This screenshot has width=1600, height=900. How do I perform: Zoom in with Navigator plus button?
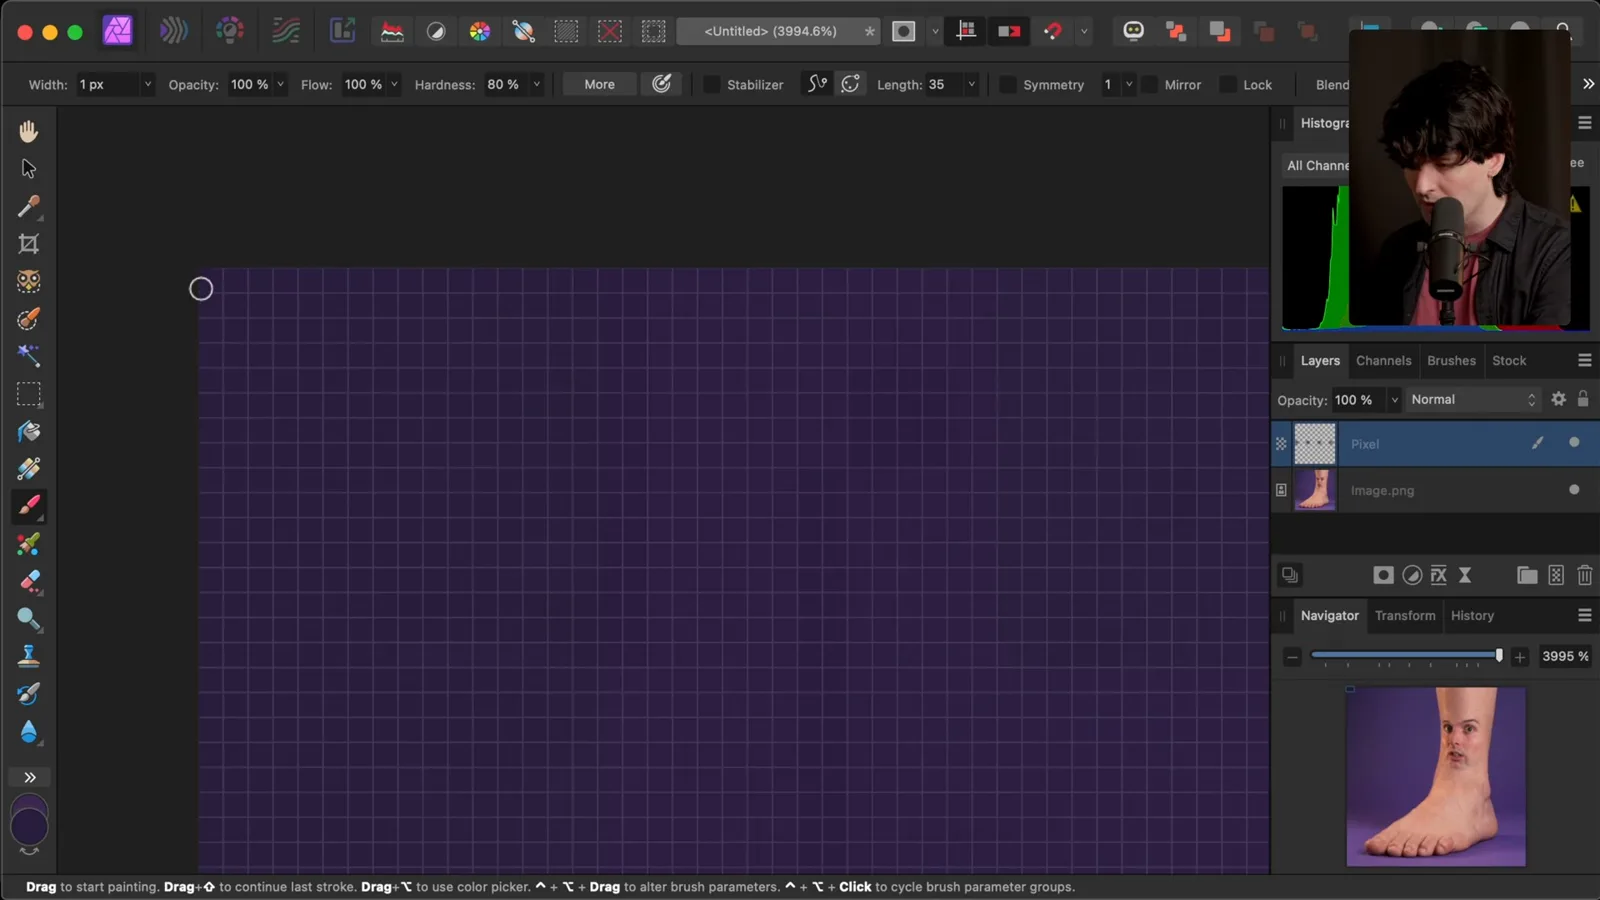(1520, 657)
